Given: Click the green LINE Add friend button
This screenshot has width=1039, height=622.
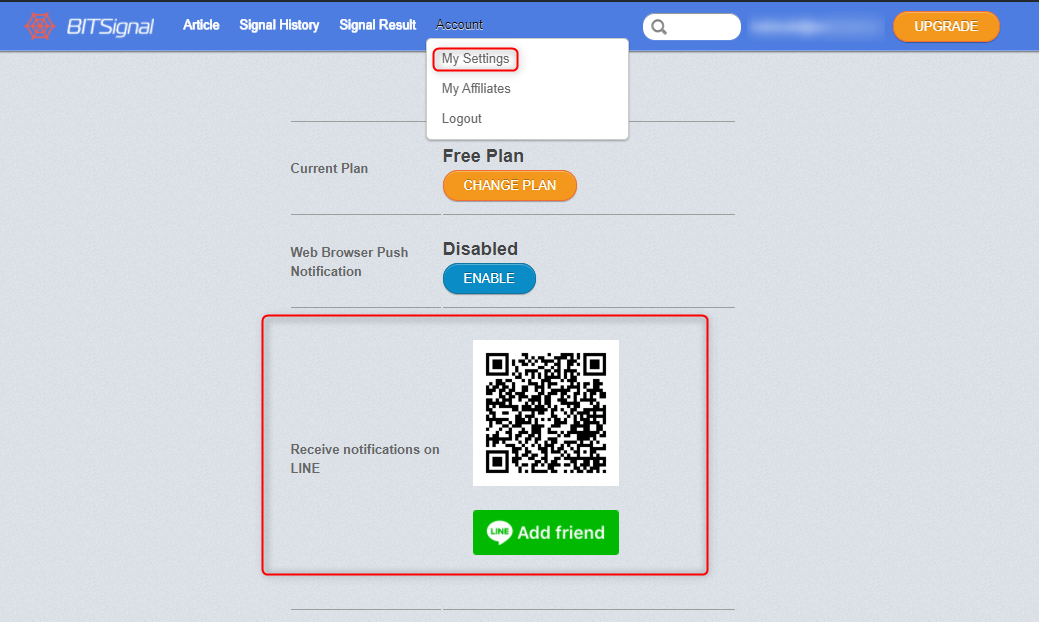Looking at the screenshot, I should (x=546, y=533).
